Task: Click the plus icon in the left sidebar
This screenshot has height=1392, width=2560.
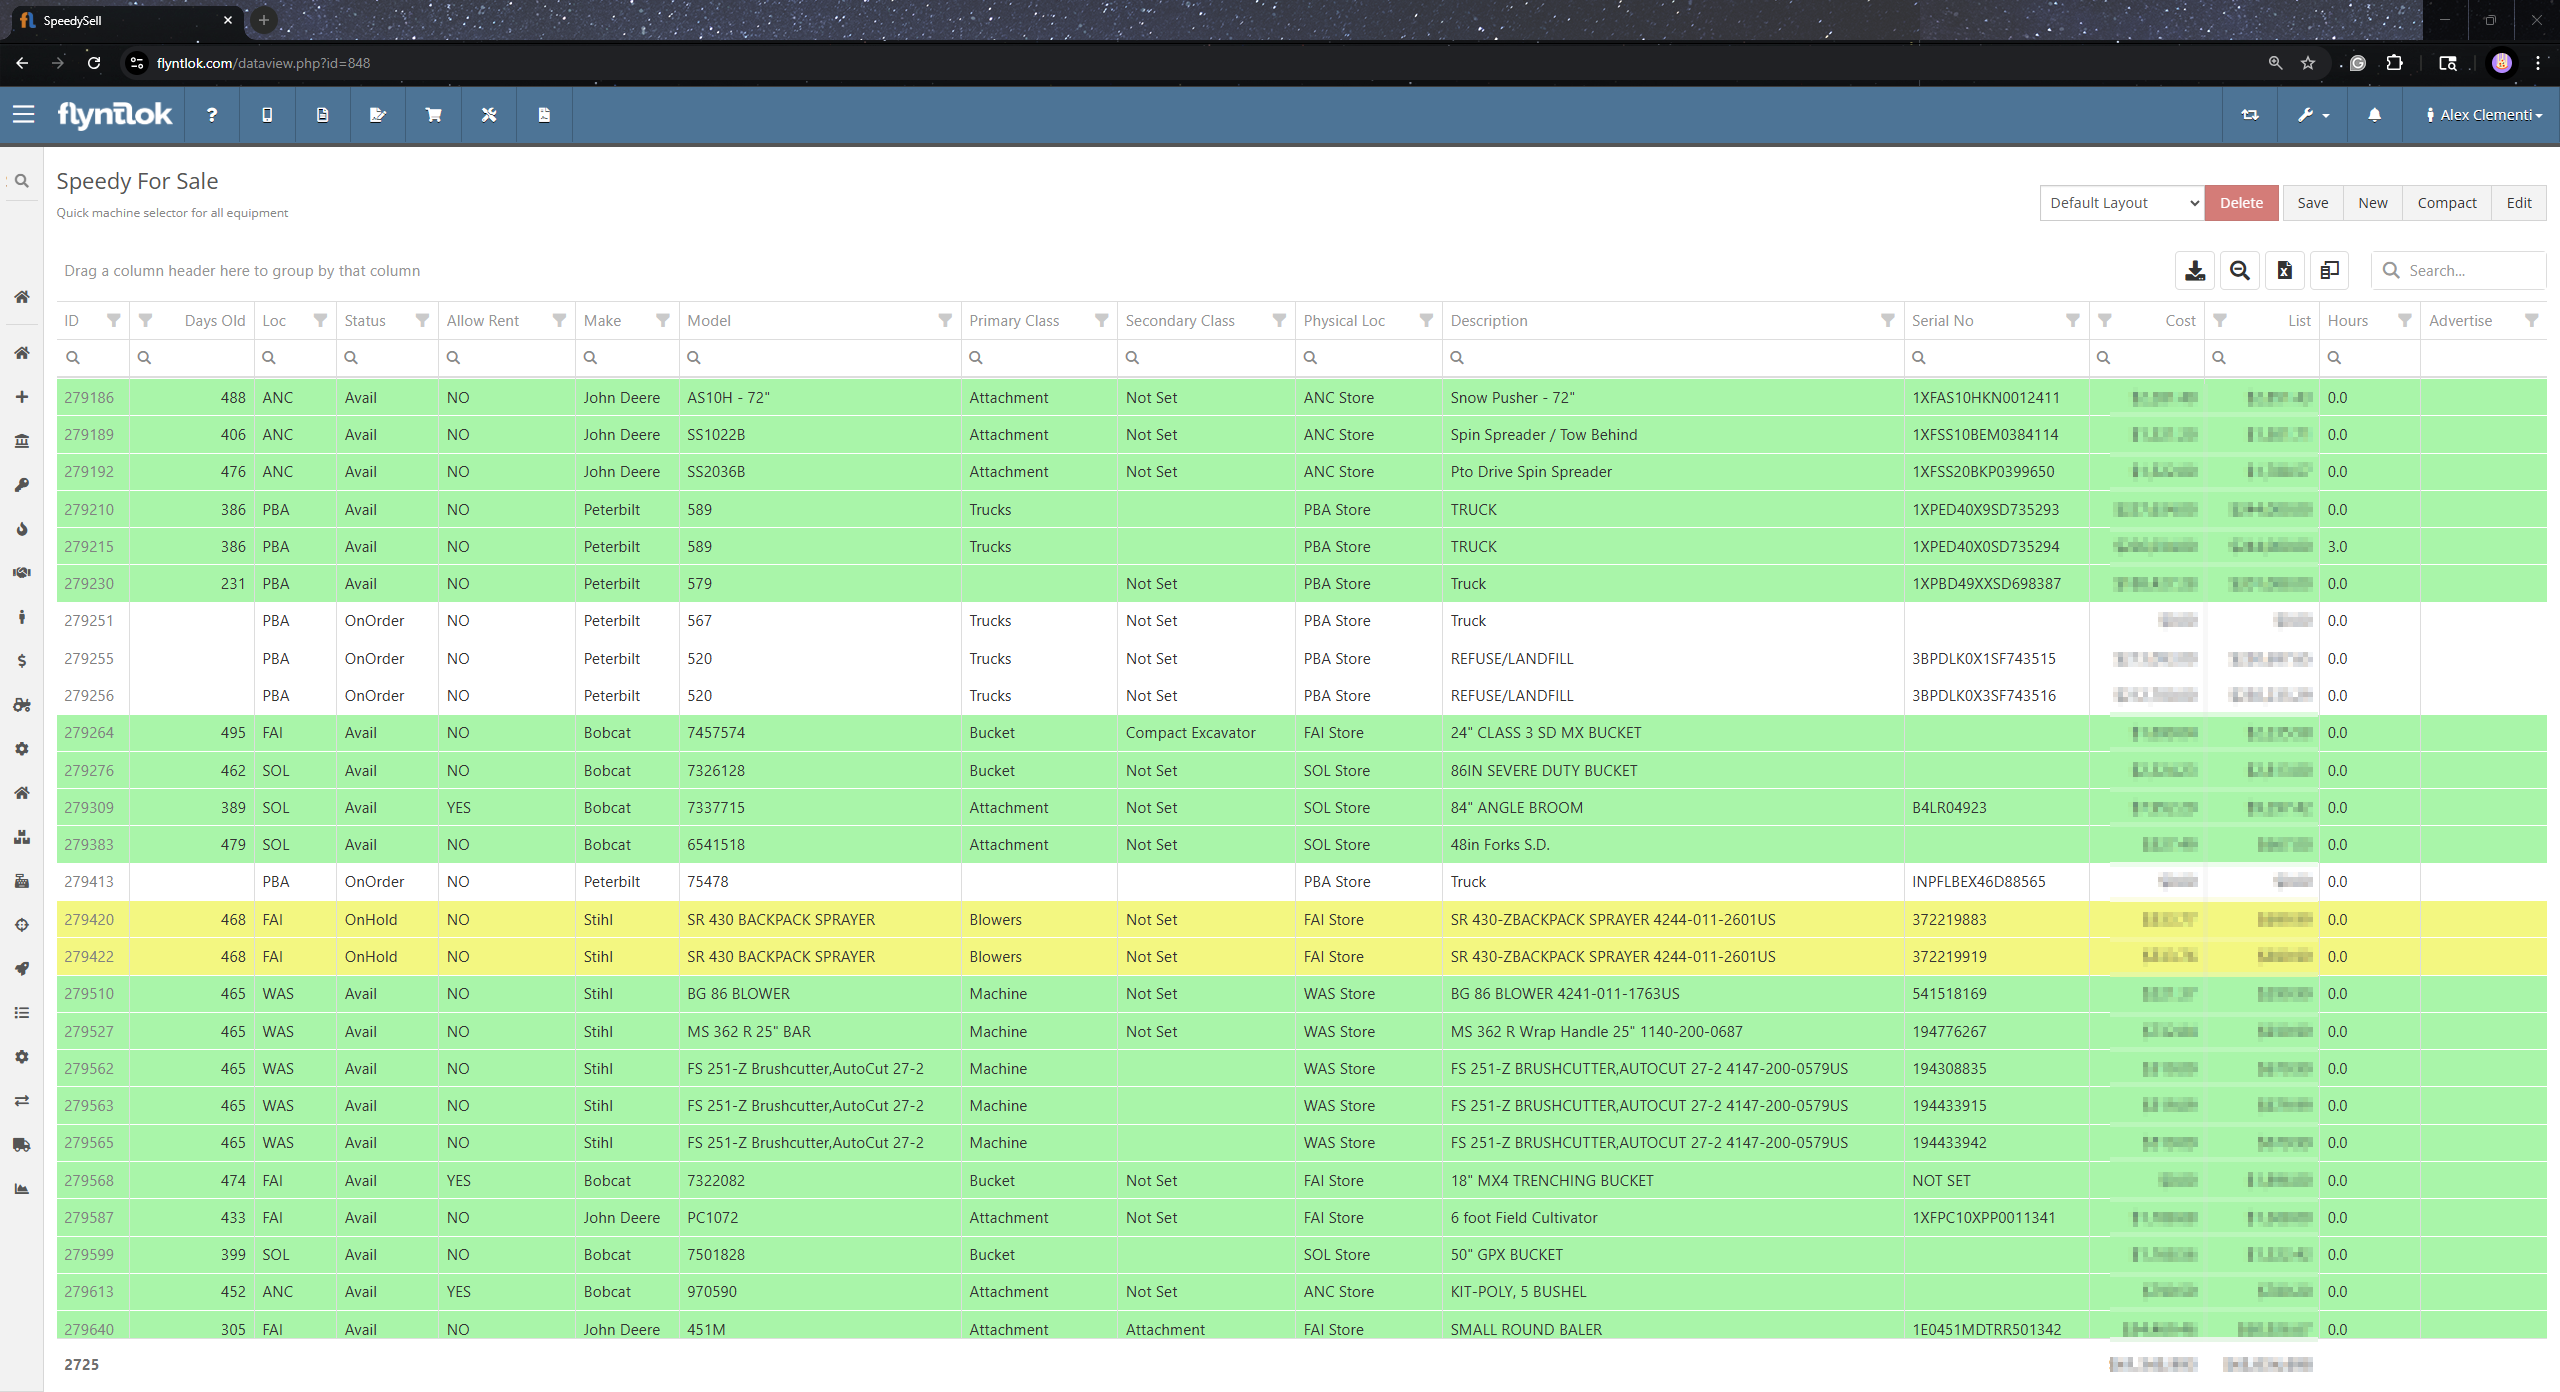Action: [21, 397]
